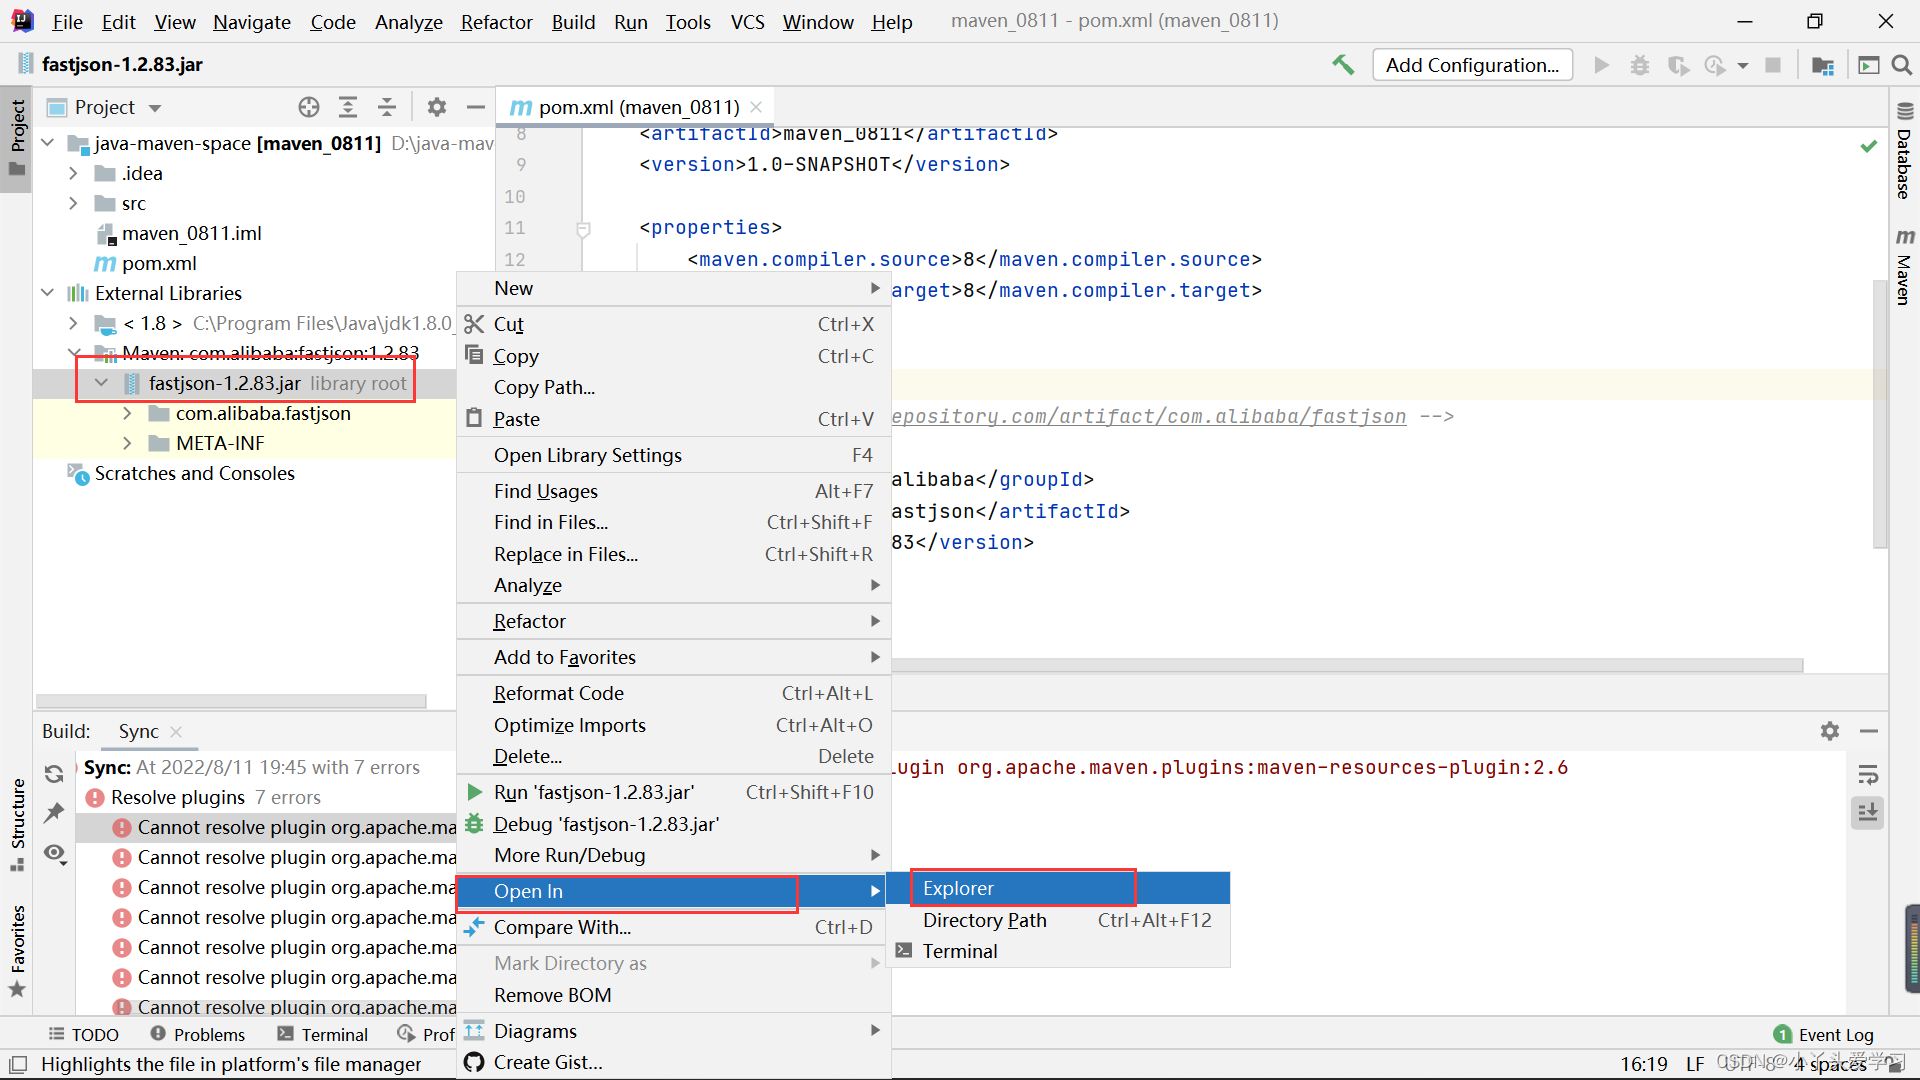
Task: Collapse the fastjson-1.2.83.jar node
Action: [x=101, y=383]
